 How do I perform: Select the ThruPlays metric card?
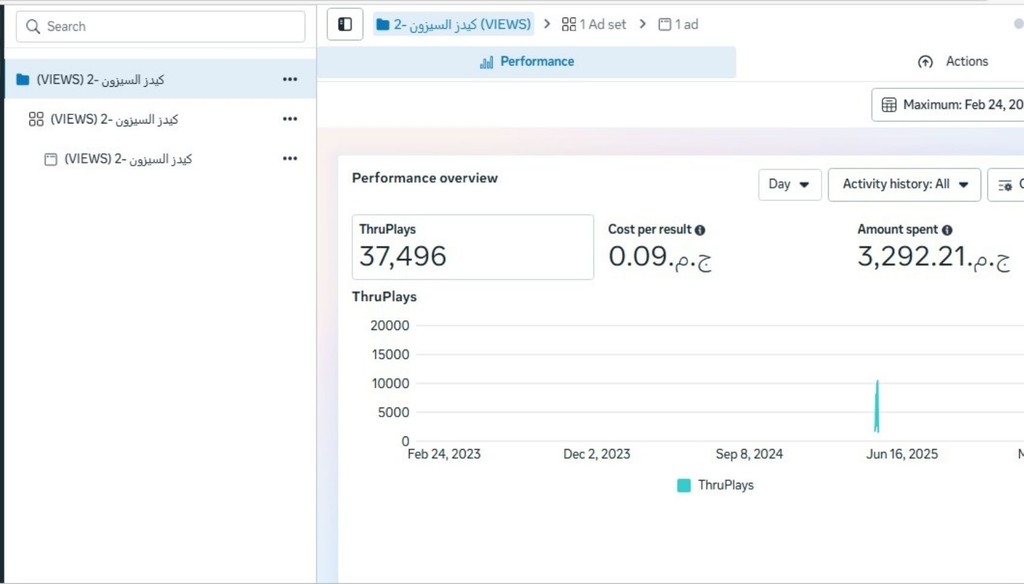(x=472, y=247)
